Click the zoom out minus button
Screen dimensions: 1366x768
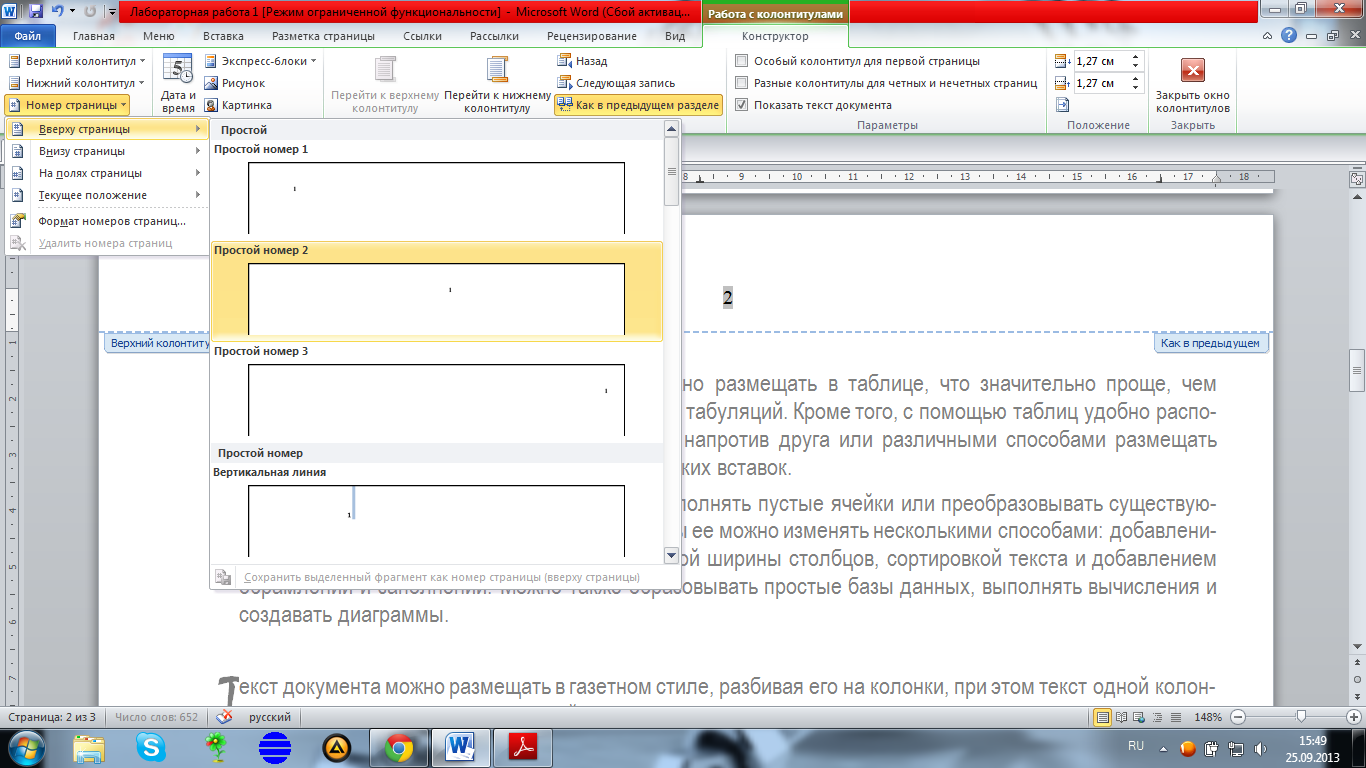pyautogui.click(x=1238, y=717)
